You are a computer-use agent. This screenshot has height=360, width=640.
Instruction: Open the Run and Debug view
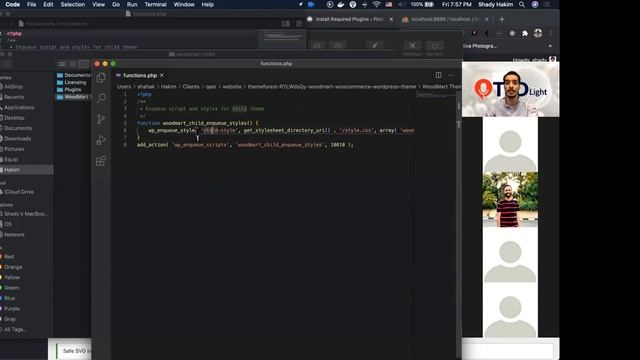coord(101,140)
